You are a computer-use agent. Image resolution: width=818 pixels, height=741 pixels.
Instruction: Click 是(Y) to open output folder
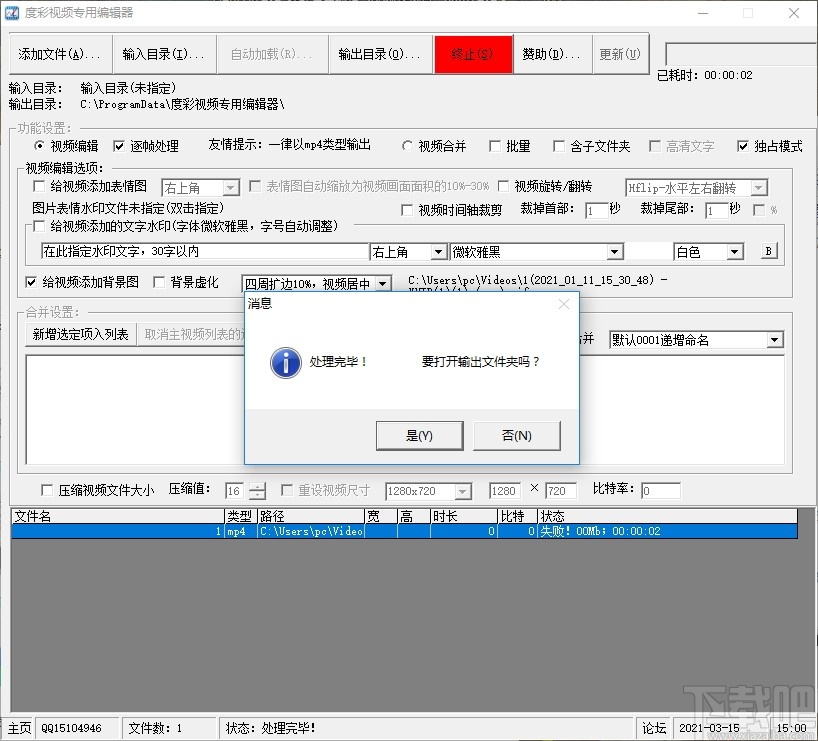coord(419,436)
